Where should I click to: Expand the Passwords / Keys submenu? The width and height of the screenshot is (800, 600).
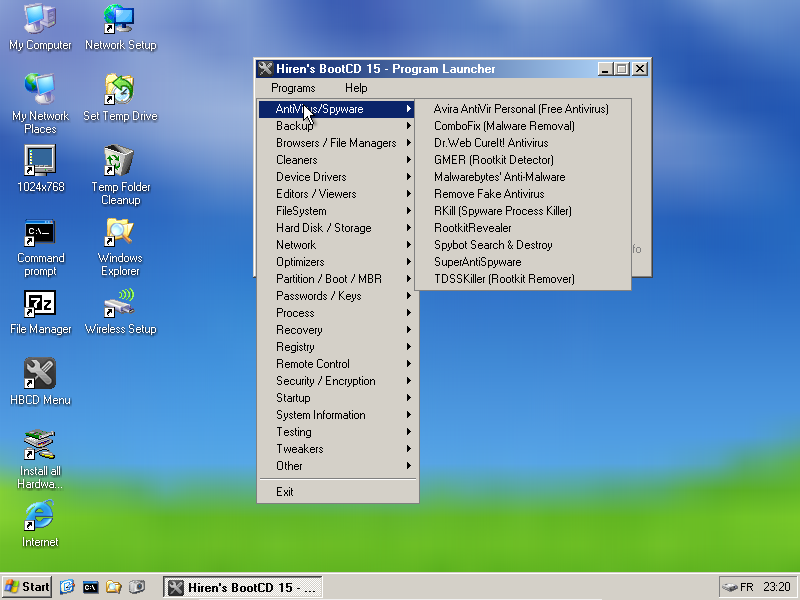tap(337, 296)
